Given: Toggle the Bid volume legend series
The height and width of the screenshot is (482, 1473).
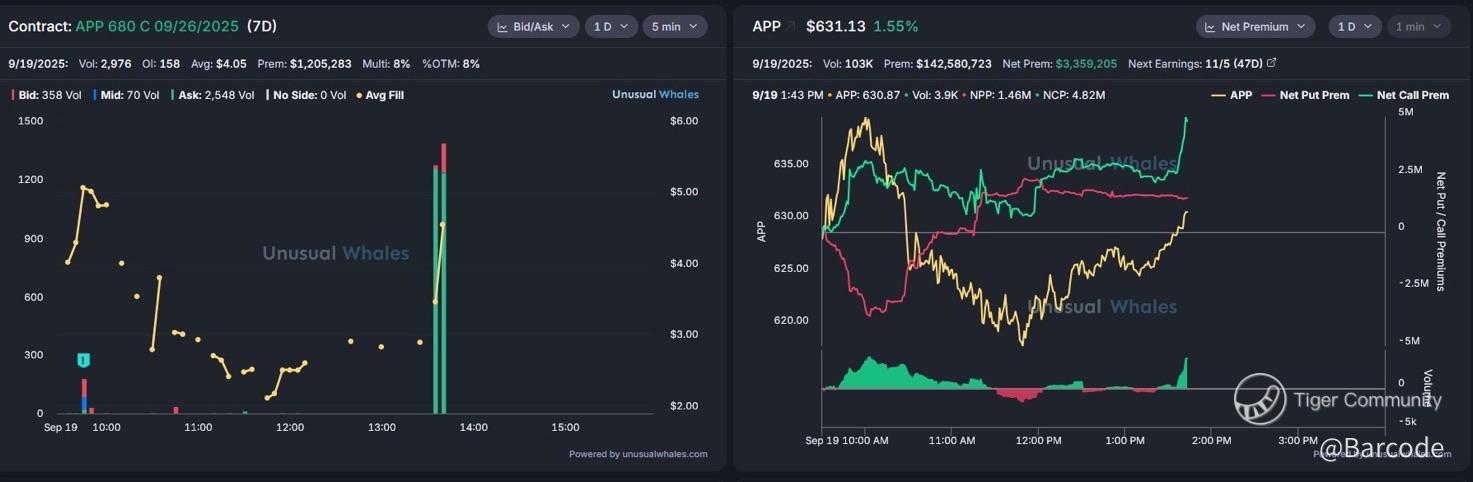Looking at the screenshot, I should coord(40,95).
